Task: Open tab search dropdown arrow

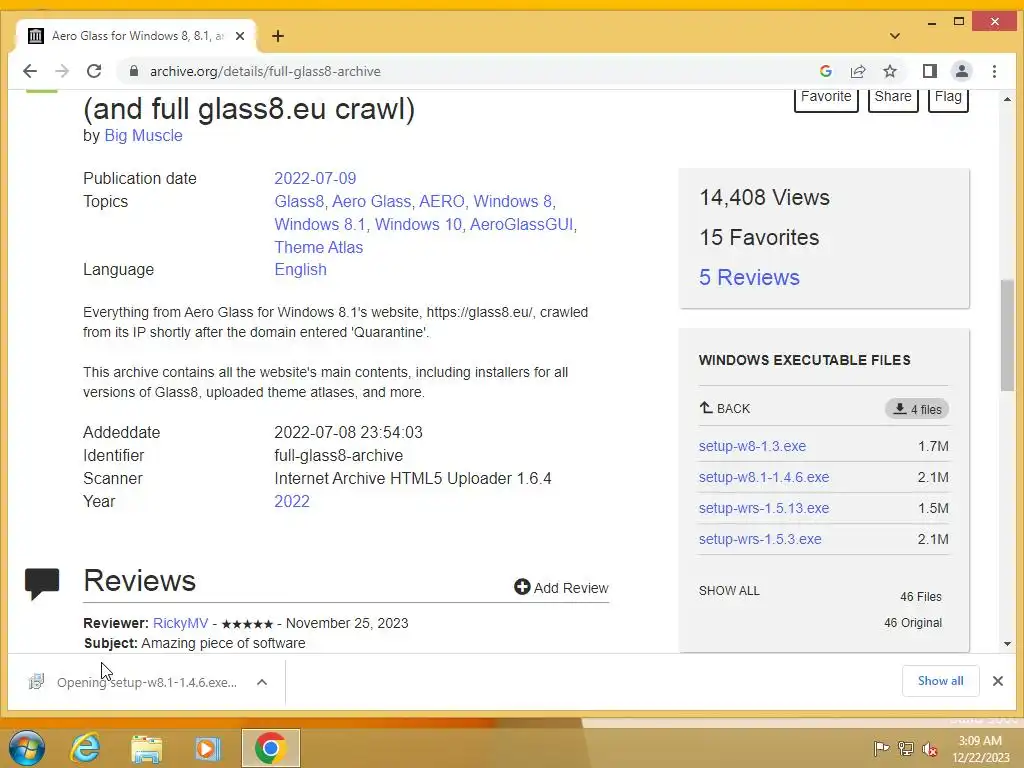Action: pos(895,36)
